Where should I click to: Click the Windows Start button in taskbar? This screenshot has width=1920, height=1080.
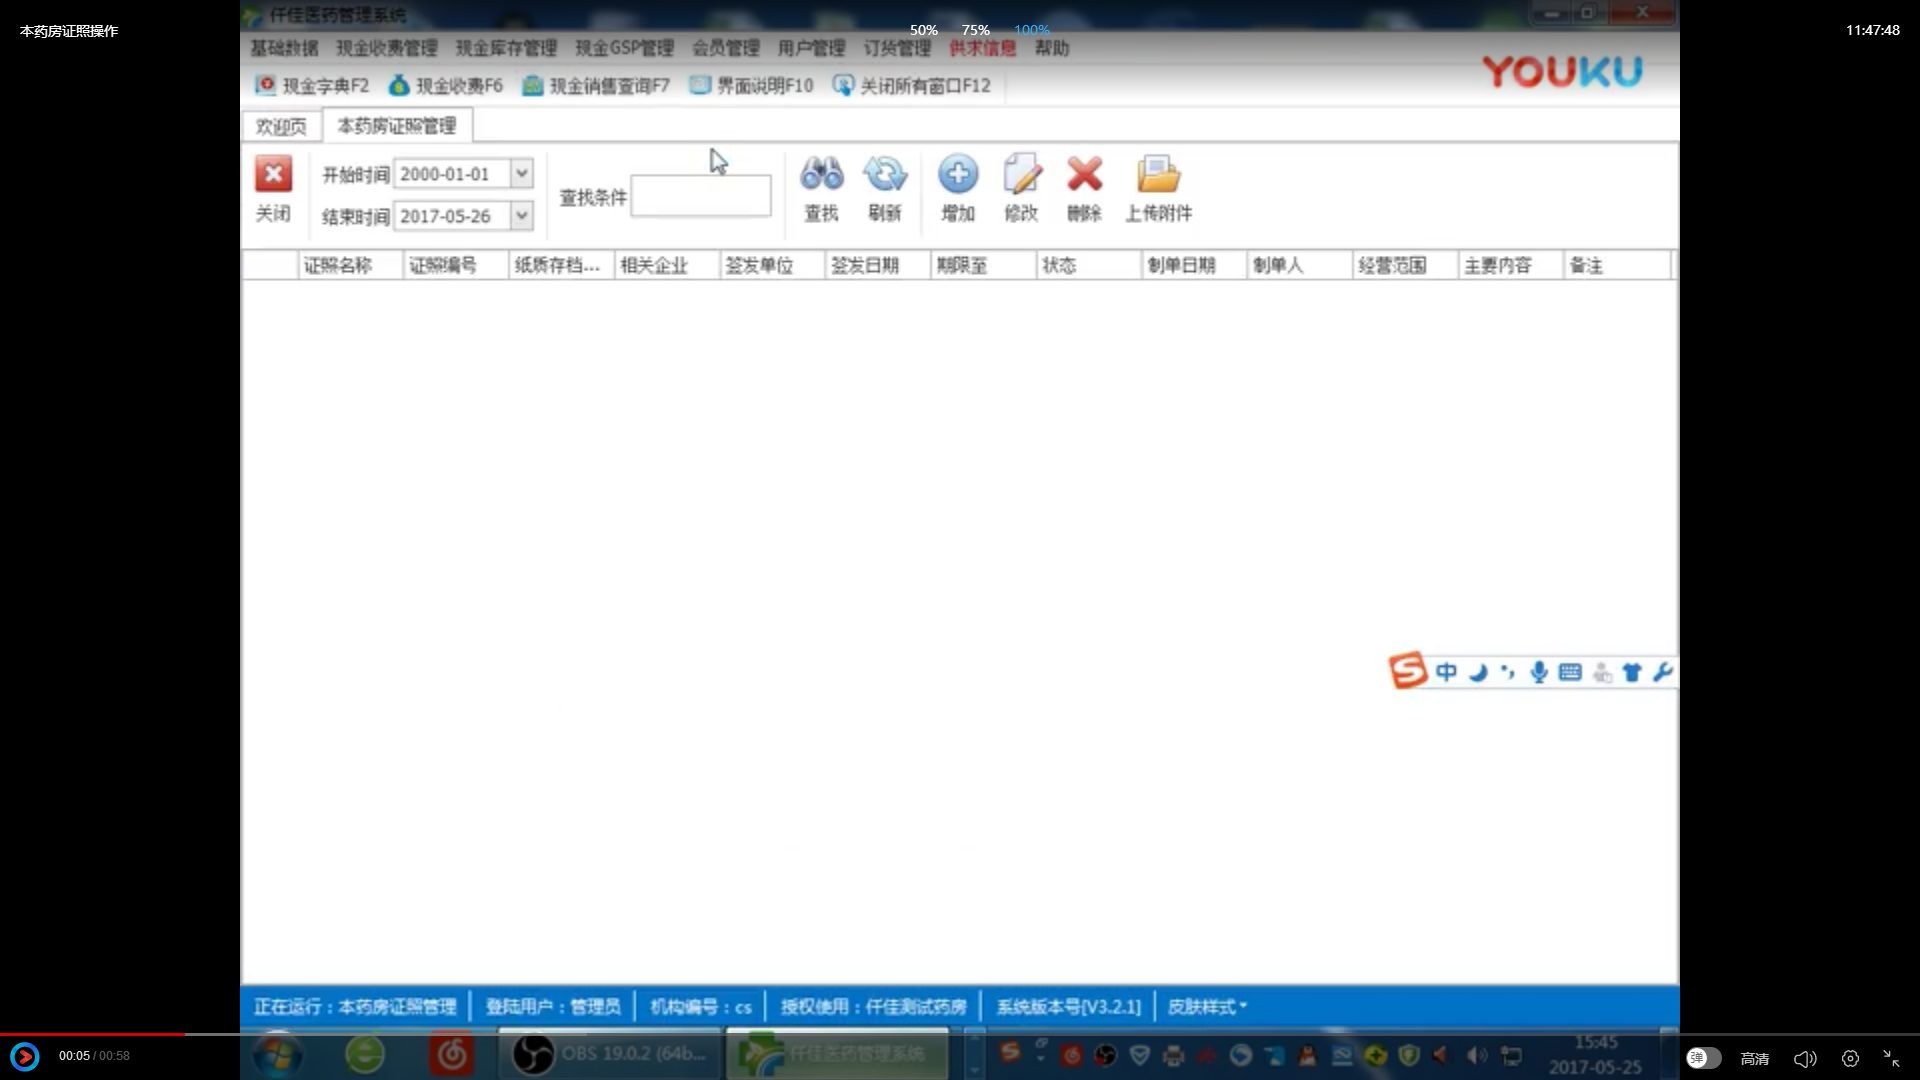point(277,1055)
